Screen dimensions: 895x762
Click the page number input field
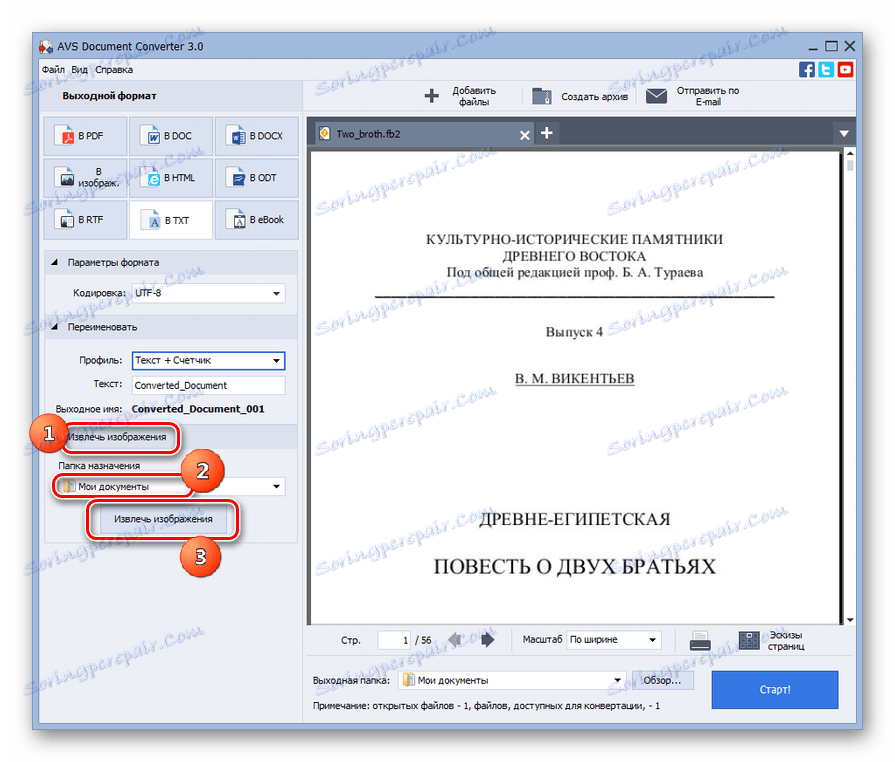tap(394, 640)
